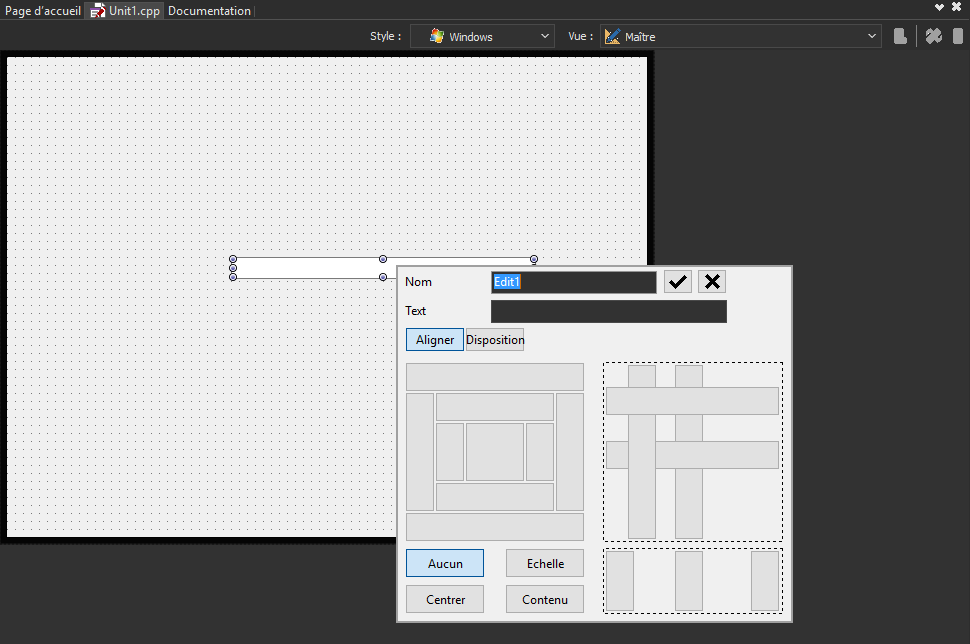Grab the bottom-middle sizing handle of the edit box
The width and height of the screenshot is (970, 644).
click(383, 277)
